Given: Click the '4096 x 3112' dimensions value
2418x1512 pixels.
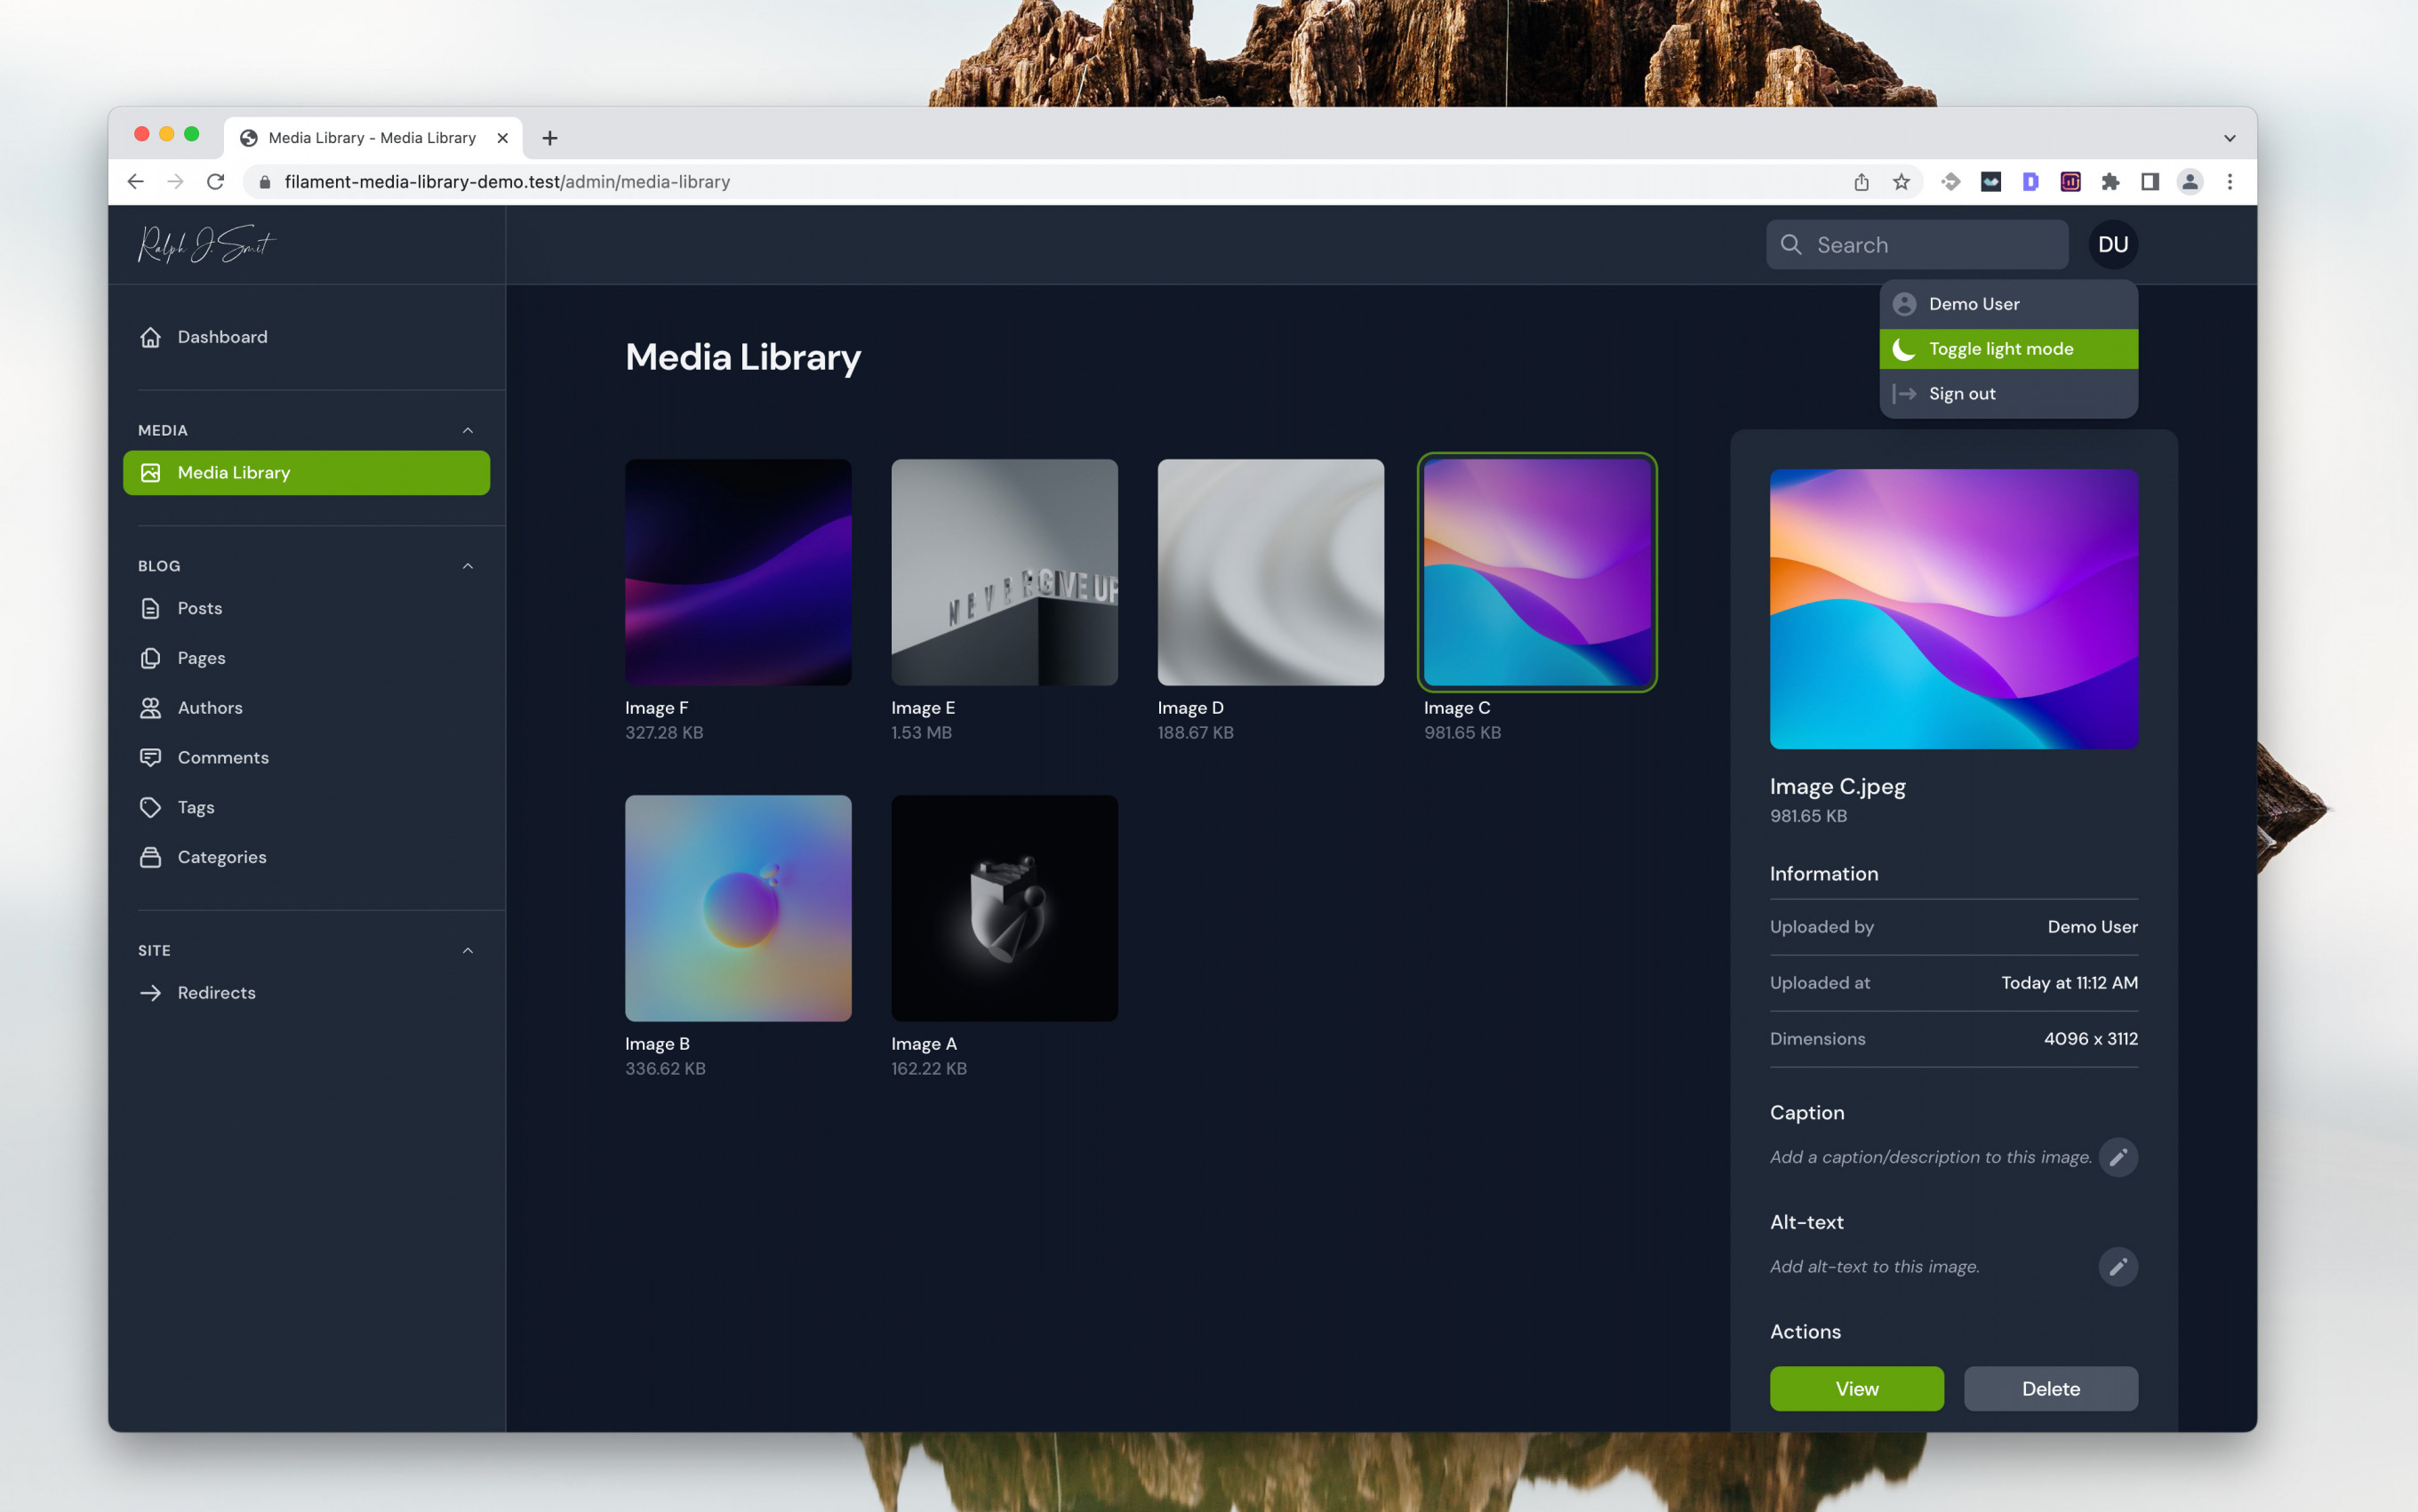Looking at the screenshot, I should point(2090,1039).
